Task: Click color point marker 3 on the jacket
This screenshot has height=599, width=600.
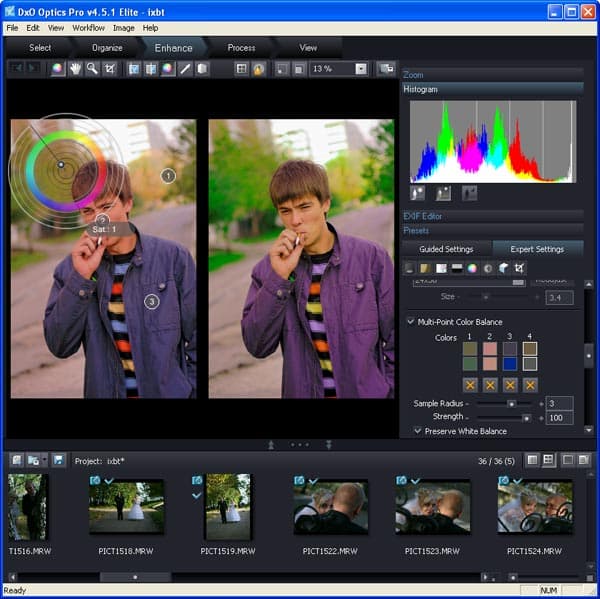Action: [152, 302]
